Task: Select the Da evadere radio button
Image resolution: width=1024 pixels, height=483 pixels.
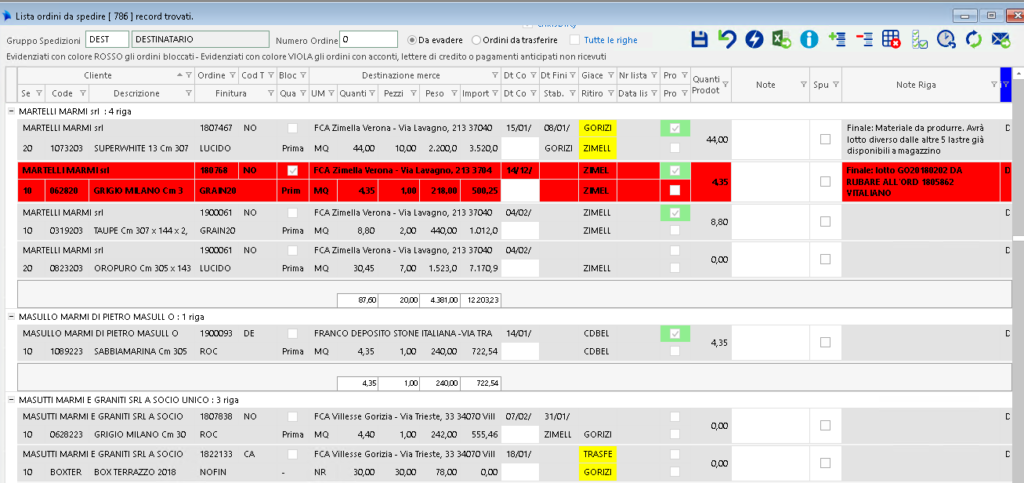Action: 413,40
